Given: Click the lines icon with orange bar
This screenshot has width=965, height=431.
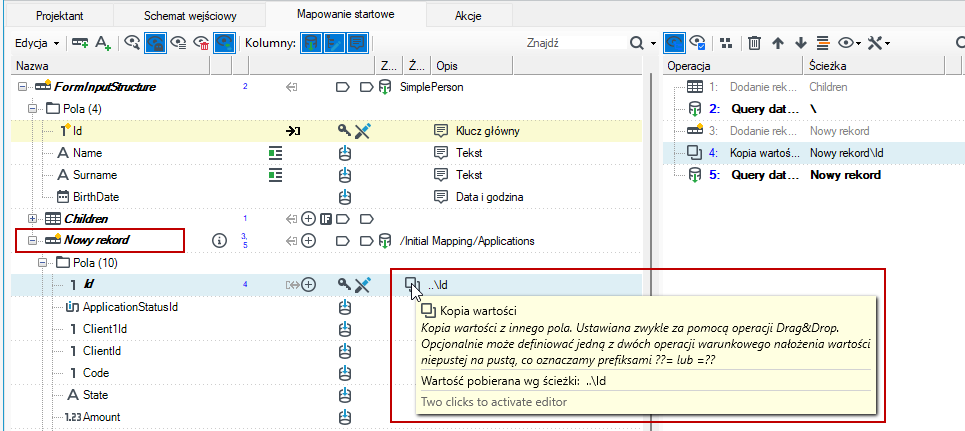Looking at the screenshot, I should click(822, 43).
